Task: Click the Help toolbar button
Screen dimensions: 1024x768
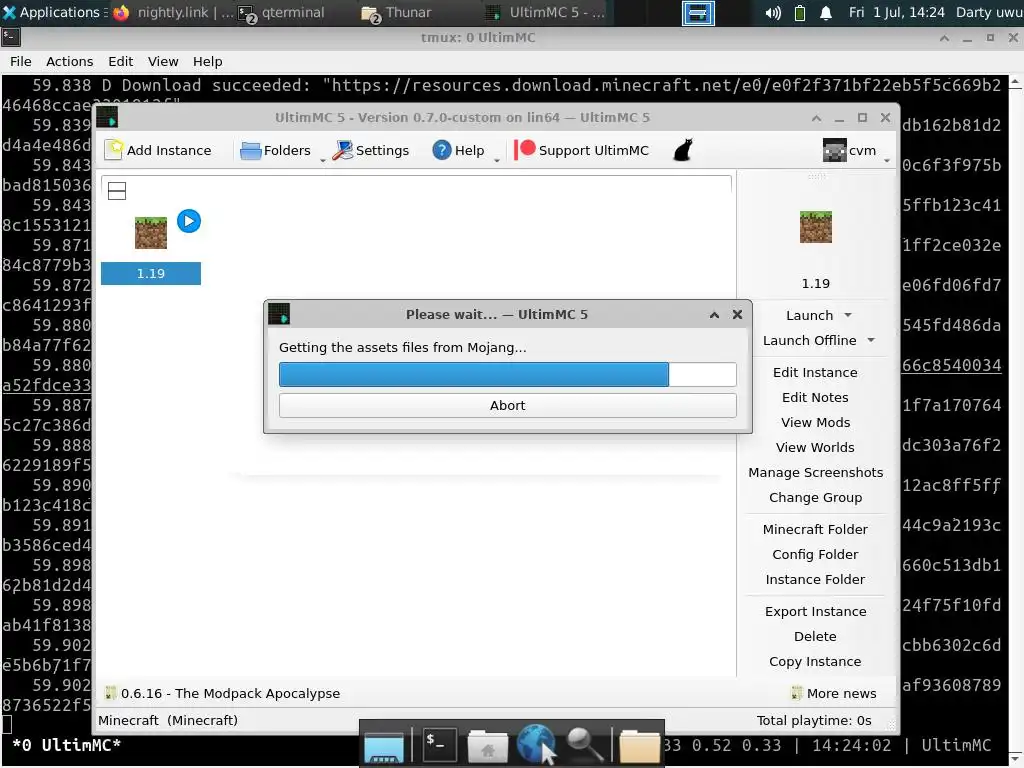Action: tap(458, 150)
